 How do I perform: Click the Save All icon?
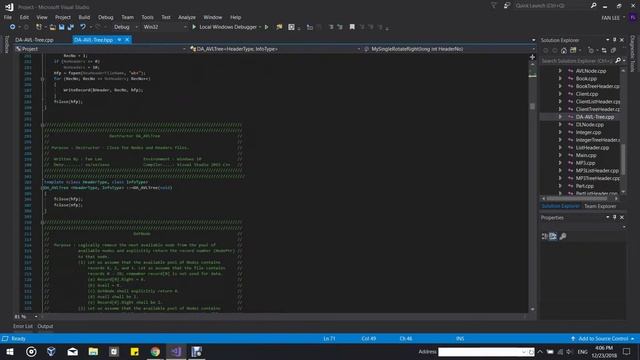click(71, 27)
